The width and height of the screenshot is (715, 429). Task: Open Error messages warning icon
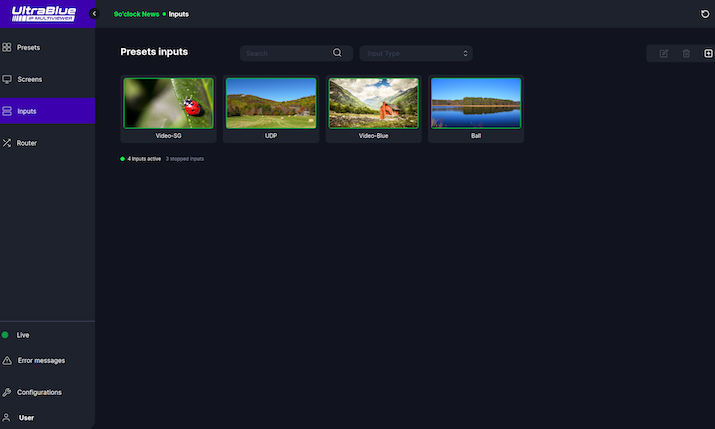click(x=7, y=360)
